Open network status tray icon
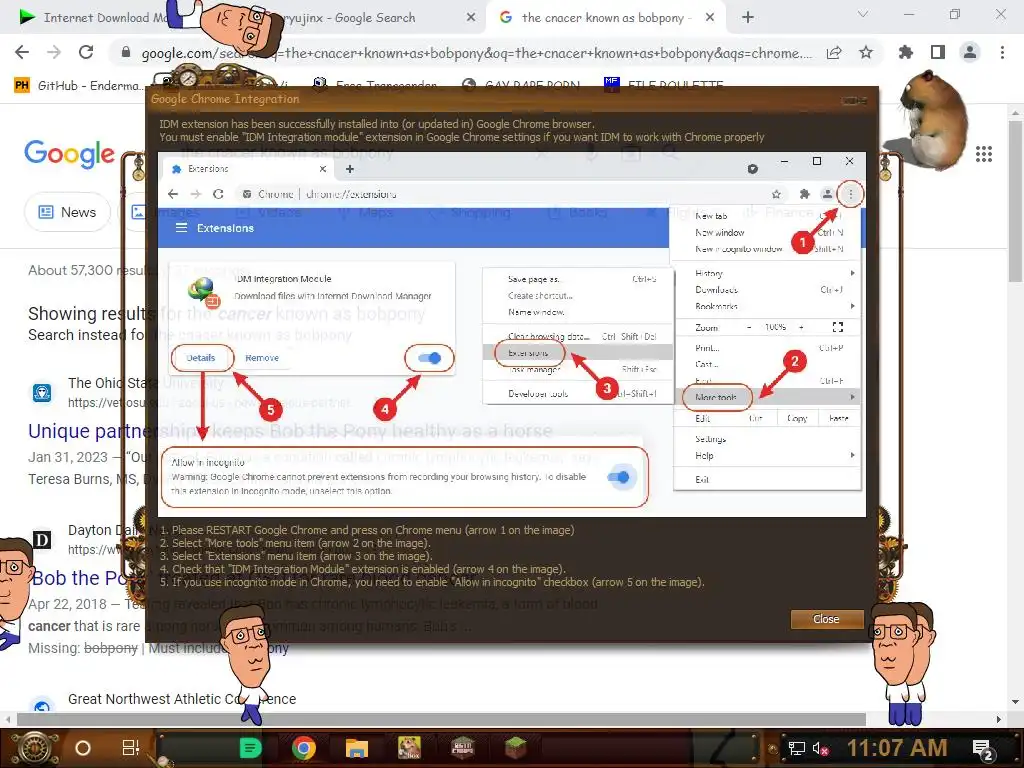Image resolution: width=1024 pixels, height=768 pixels. click(x=797, y=748)
